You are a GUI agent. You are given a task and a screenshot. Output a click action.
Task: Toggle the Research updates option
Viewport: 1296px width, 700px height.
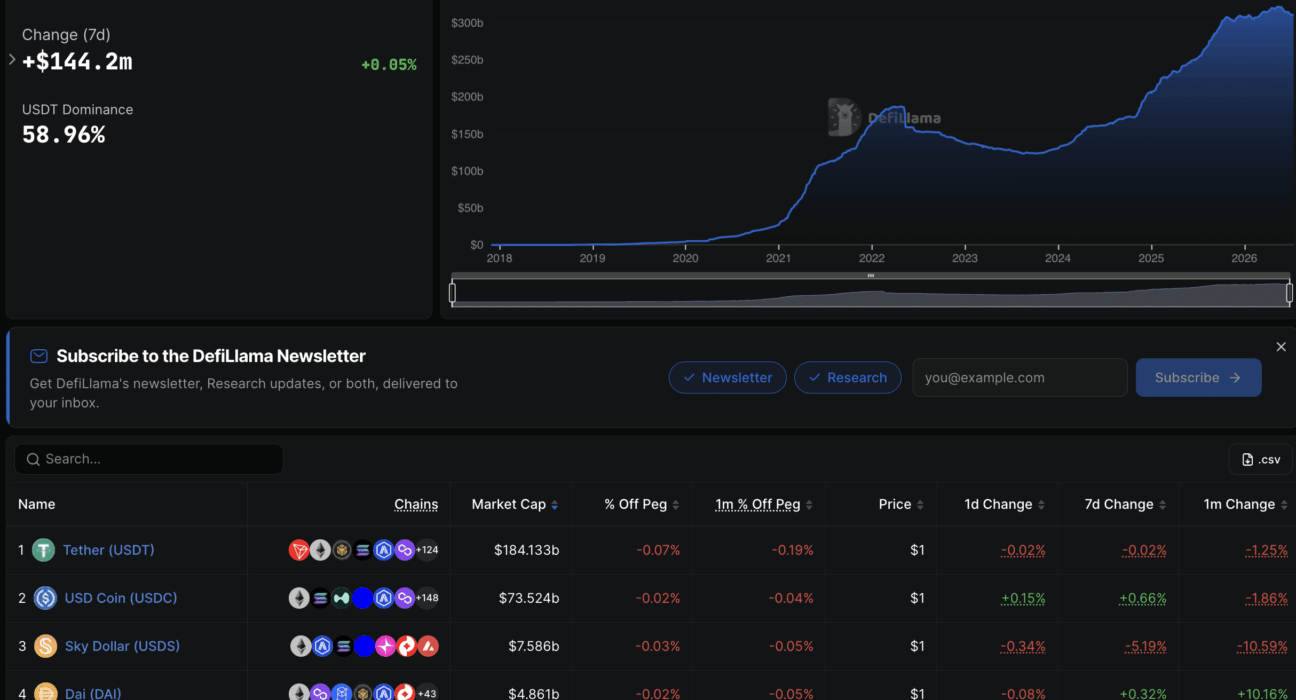848,378
